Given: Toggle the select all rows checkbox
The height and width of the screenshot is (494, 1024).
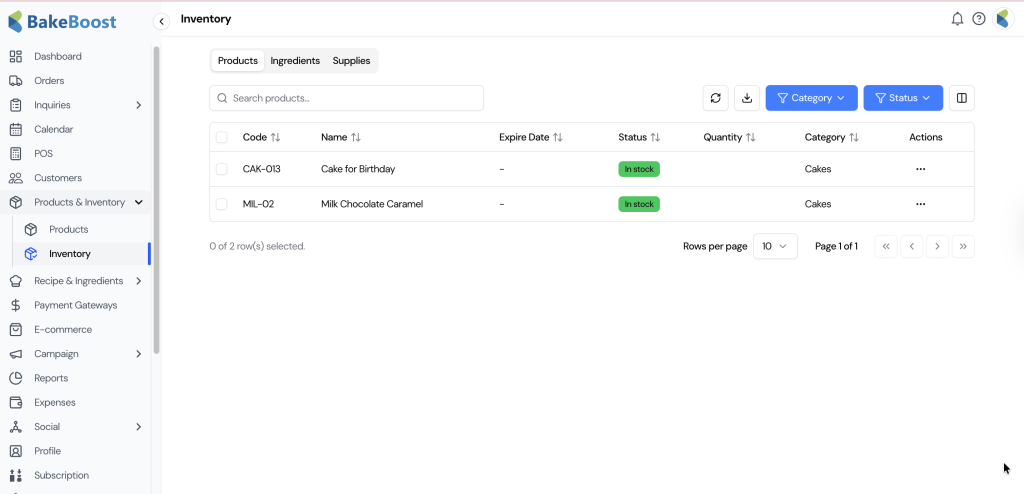Looking at the screenshot, I should (x=222, y=137).
